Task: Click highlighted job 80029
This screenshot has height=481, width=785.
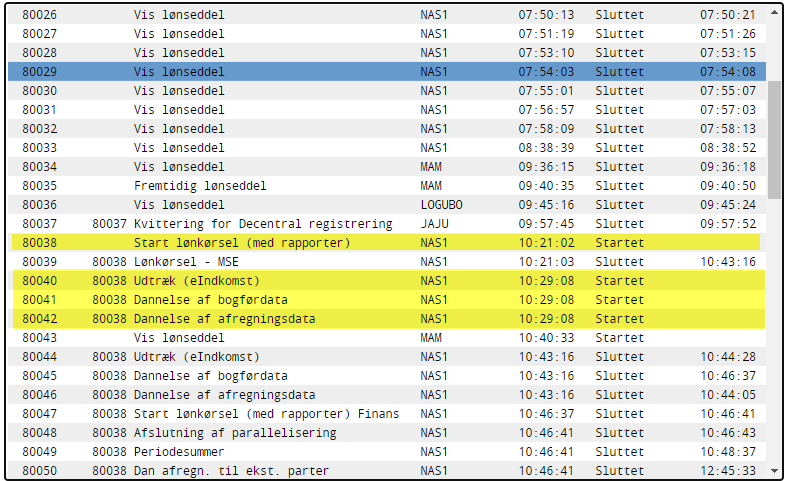Action: pos(386,72)
